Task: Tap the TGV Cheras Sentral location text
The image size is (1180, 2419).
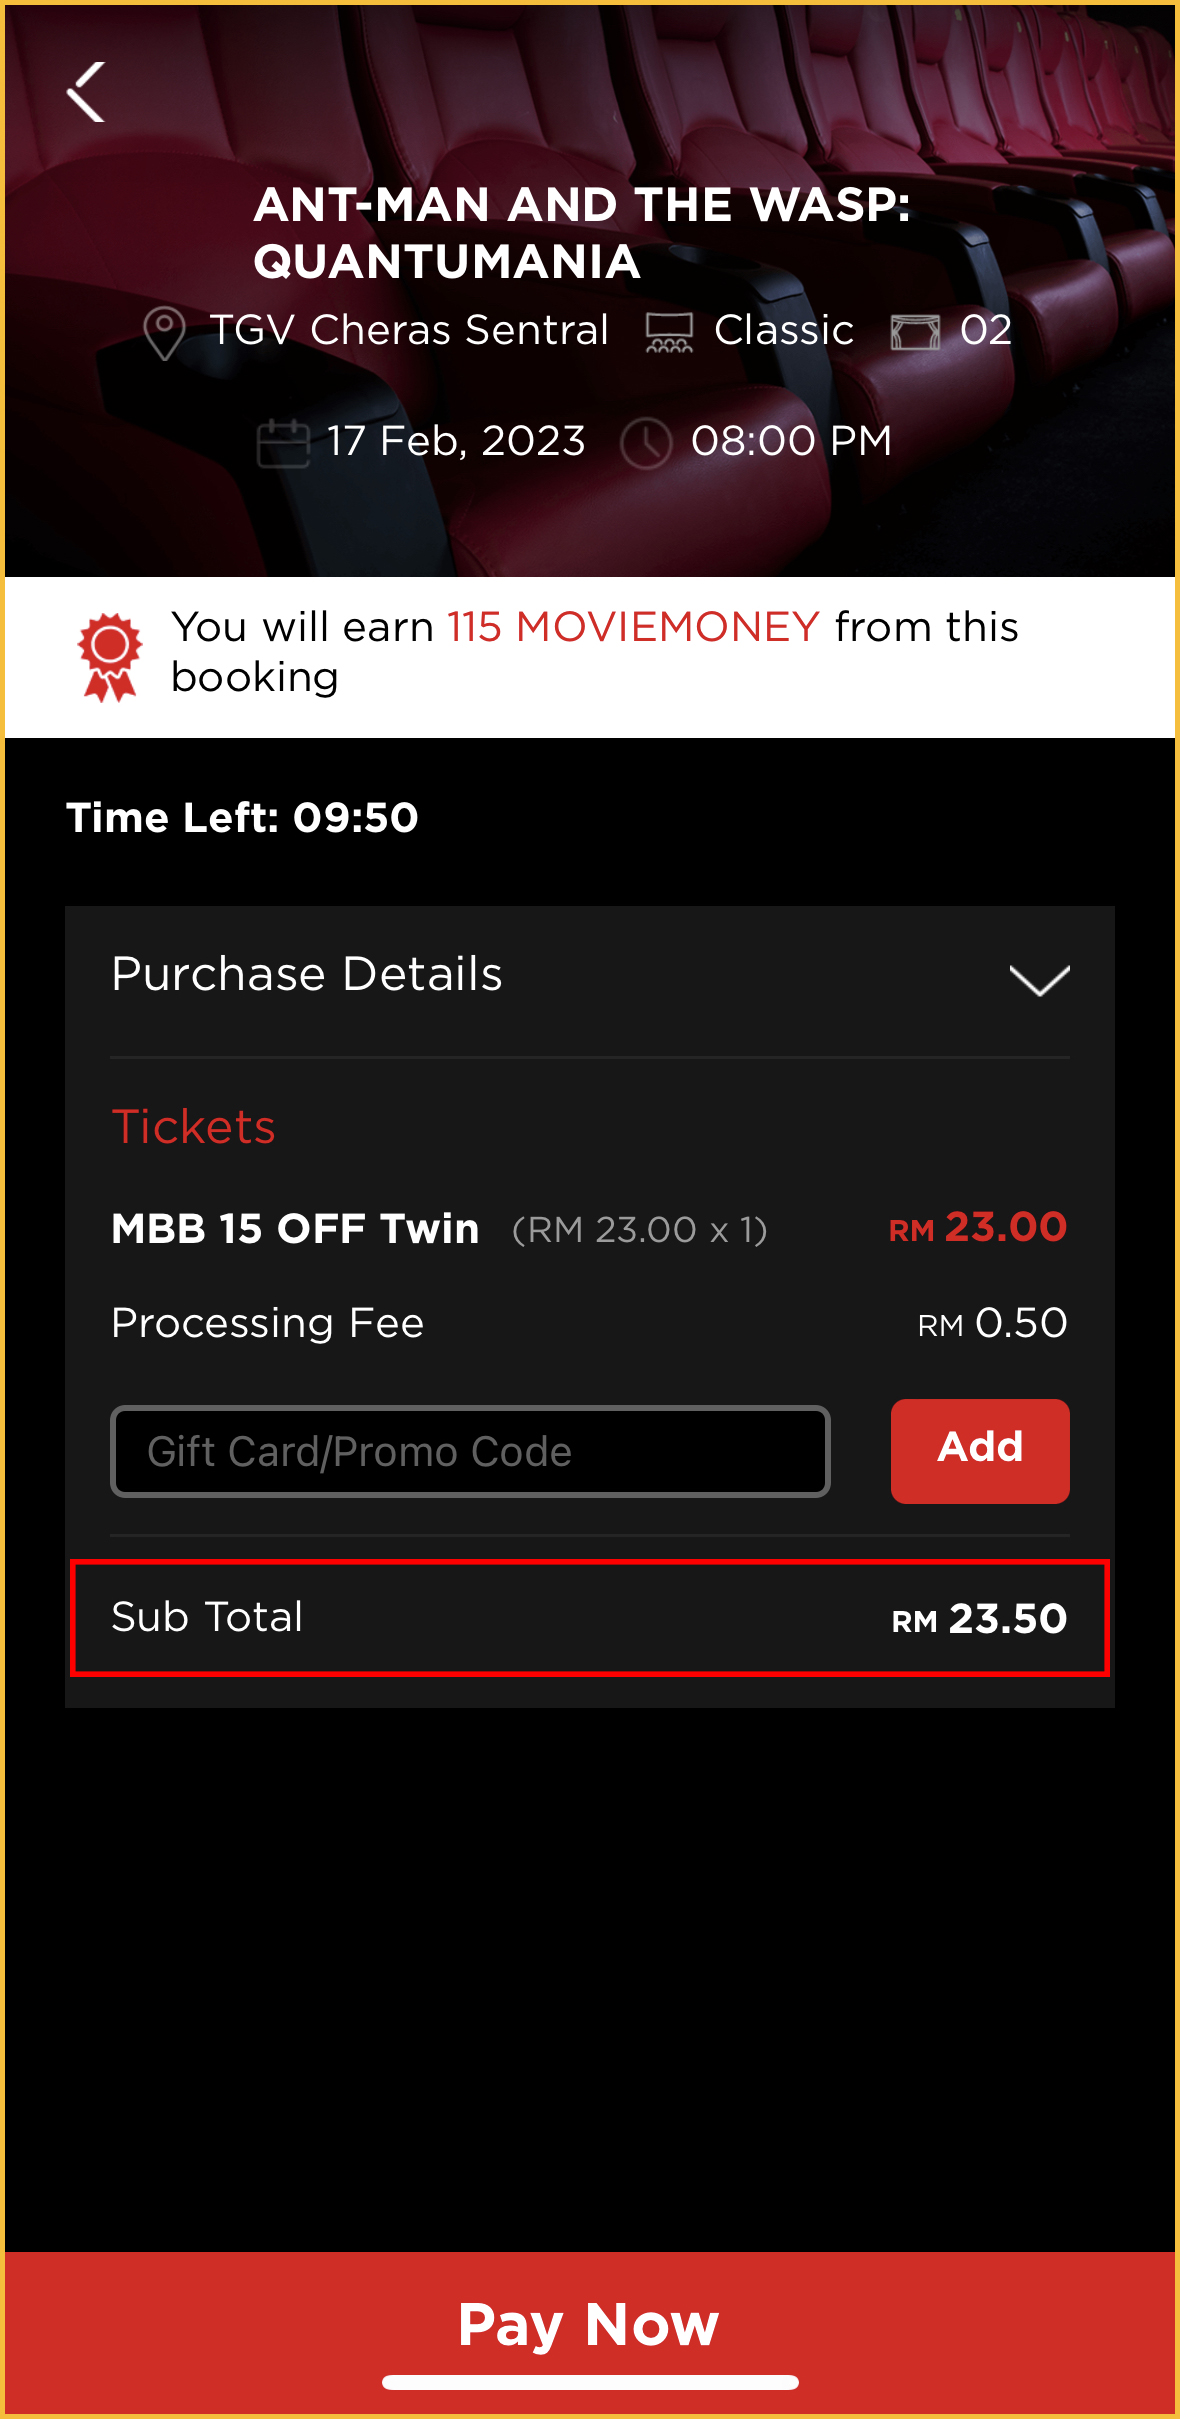Action: pos(409,330)
